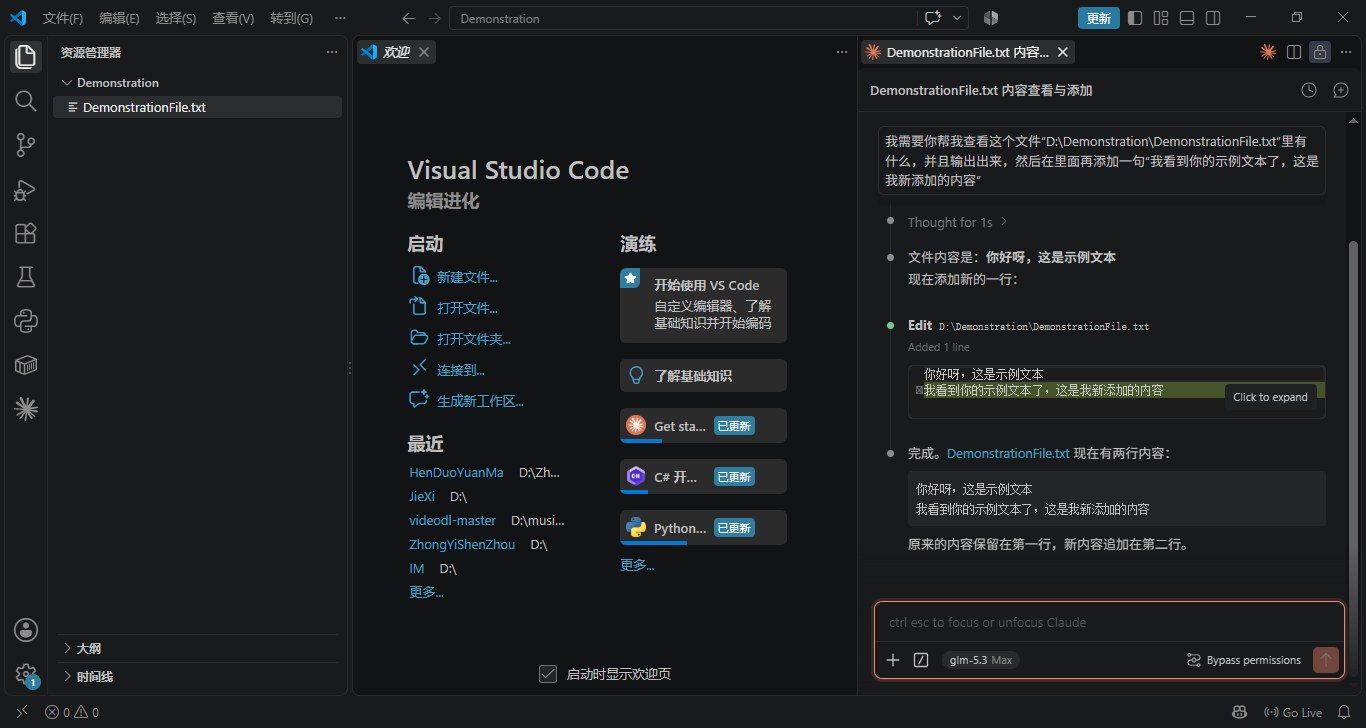Open 开始使用 VS Code walkthrough card

click(703, 305)
